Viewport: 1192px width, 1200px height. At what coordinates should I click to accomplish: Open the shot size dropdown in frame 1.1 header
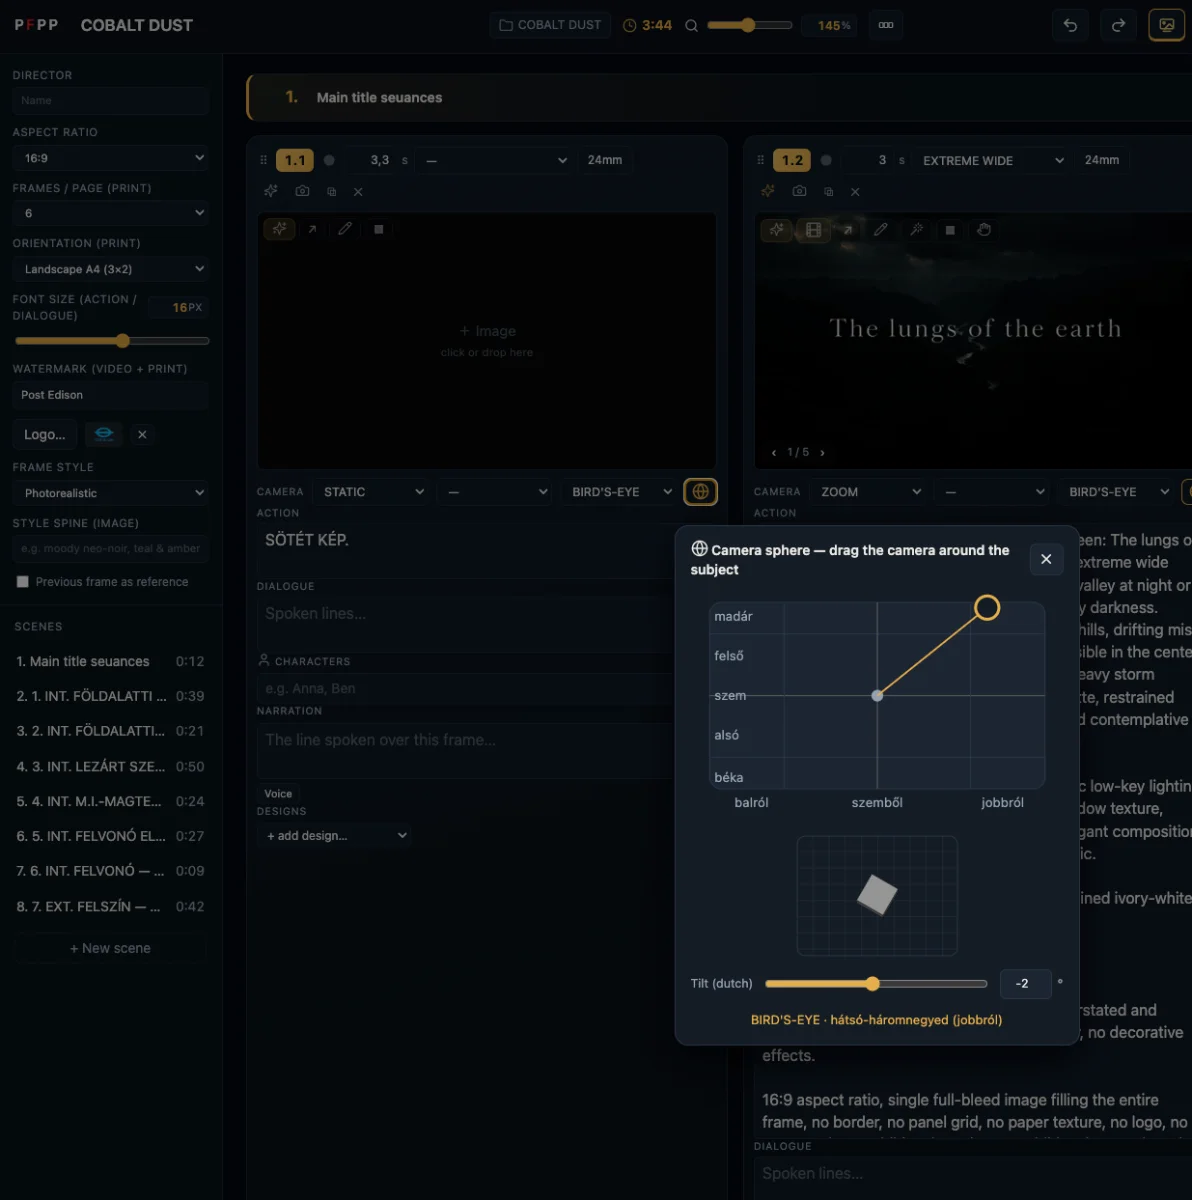(494, 160)
